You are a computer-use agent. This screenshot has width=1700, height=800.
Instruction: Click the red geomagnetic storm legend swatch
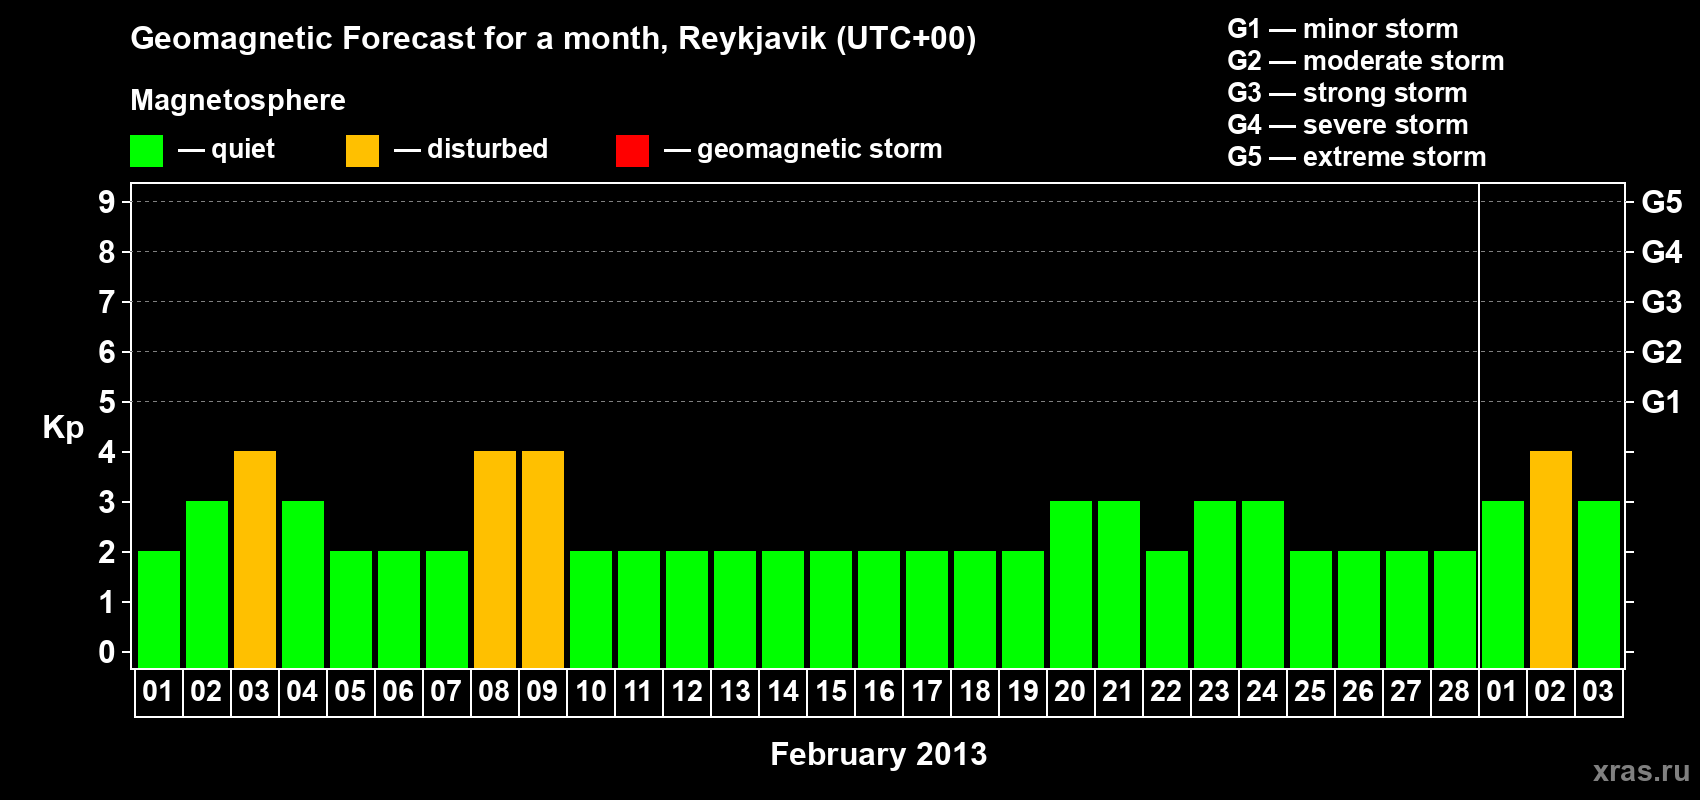[x=632, y=151]
